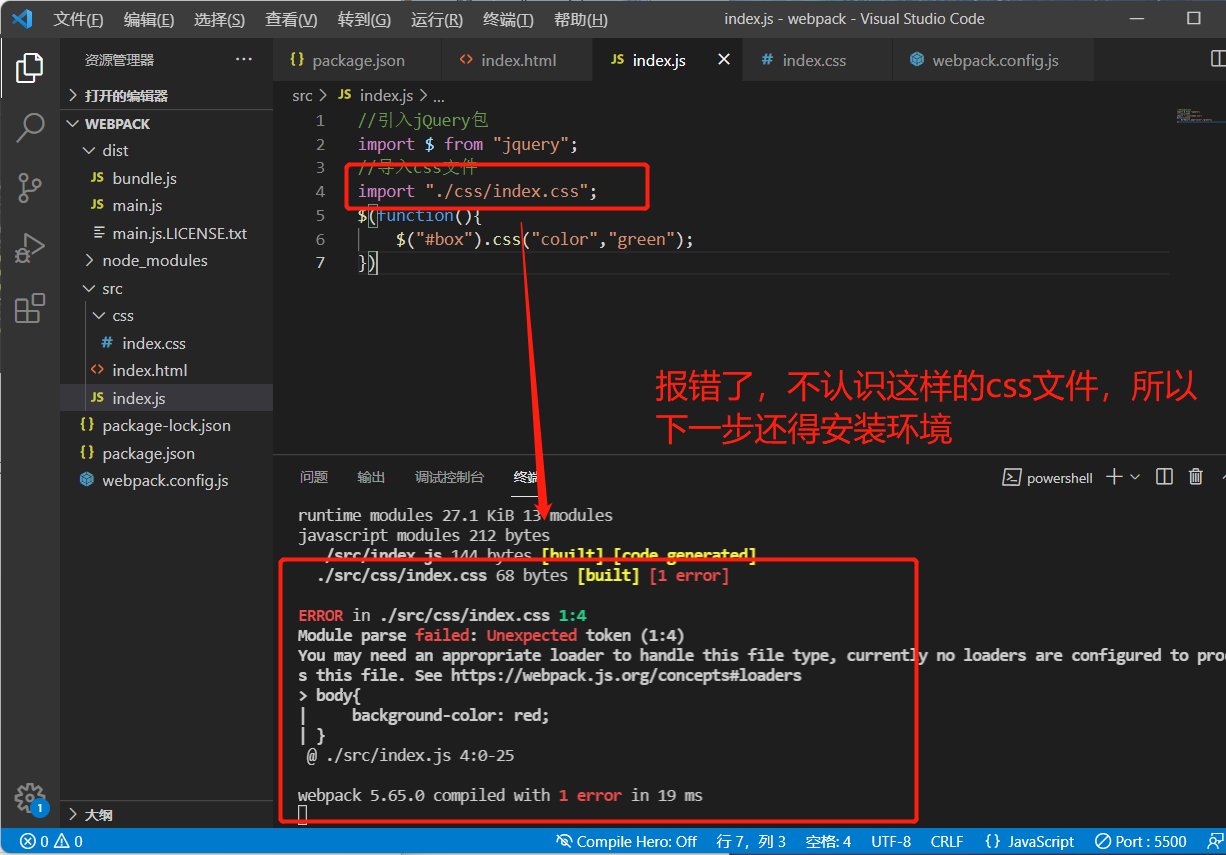
Task: Open the 编辑(E) menu
Action: [149, 19]
